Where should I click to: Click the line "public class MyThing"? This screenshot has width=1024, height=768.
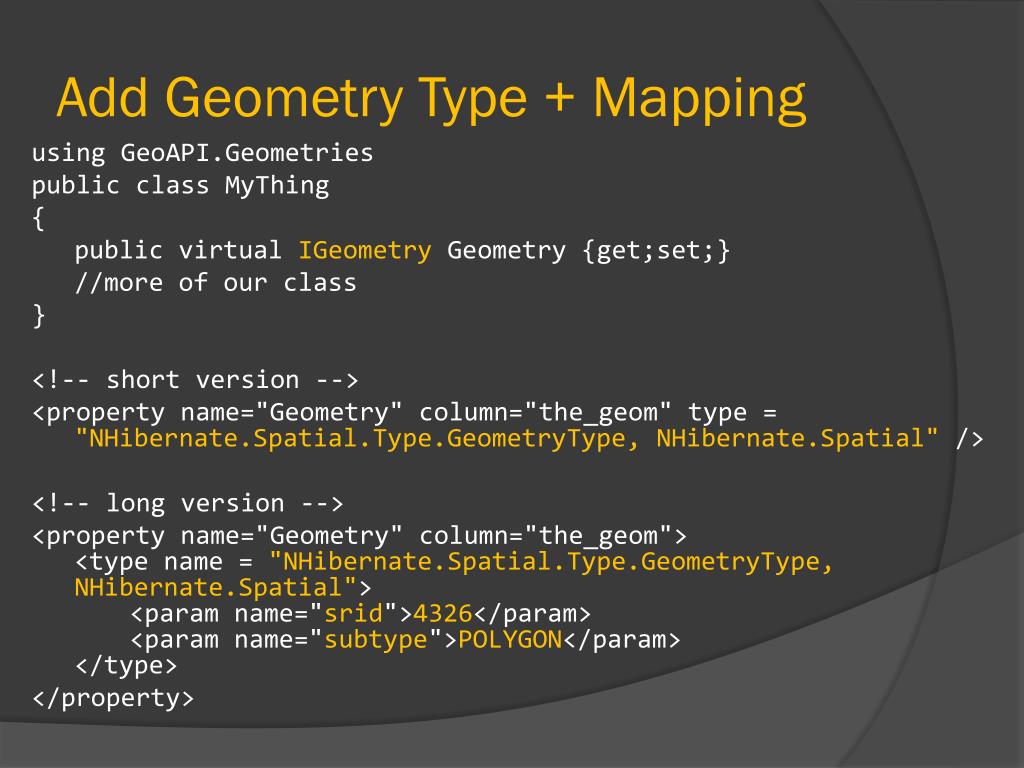(x=180, y=185)
